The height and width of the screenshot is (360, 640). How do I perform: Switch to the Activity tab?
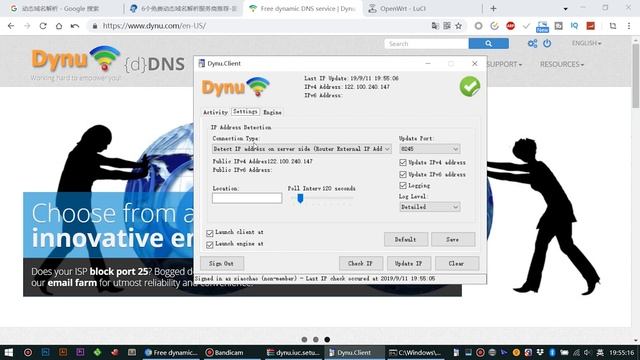pyautogui.click(x=215, y=112)
